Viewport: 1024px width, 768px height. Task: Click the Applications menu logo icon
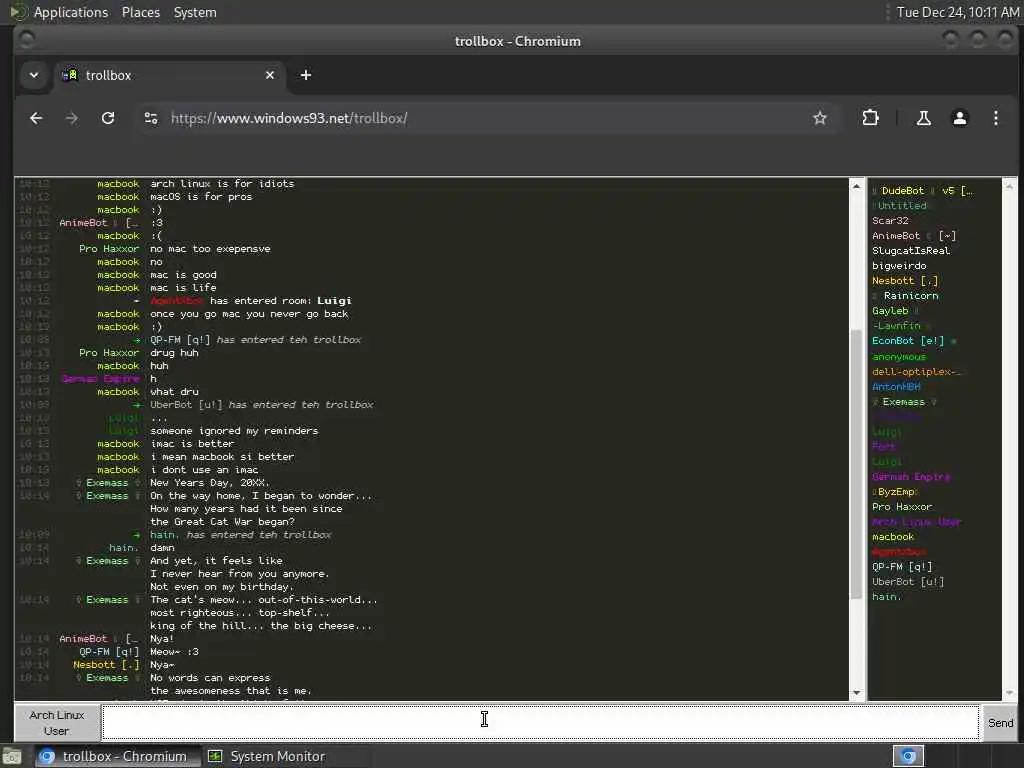18,12
